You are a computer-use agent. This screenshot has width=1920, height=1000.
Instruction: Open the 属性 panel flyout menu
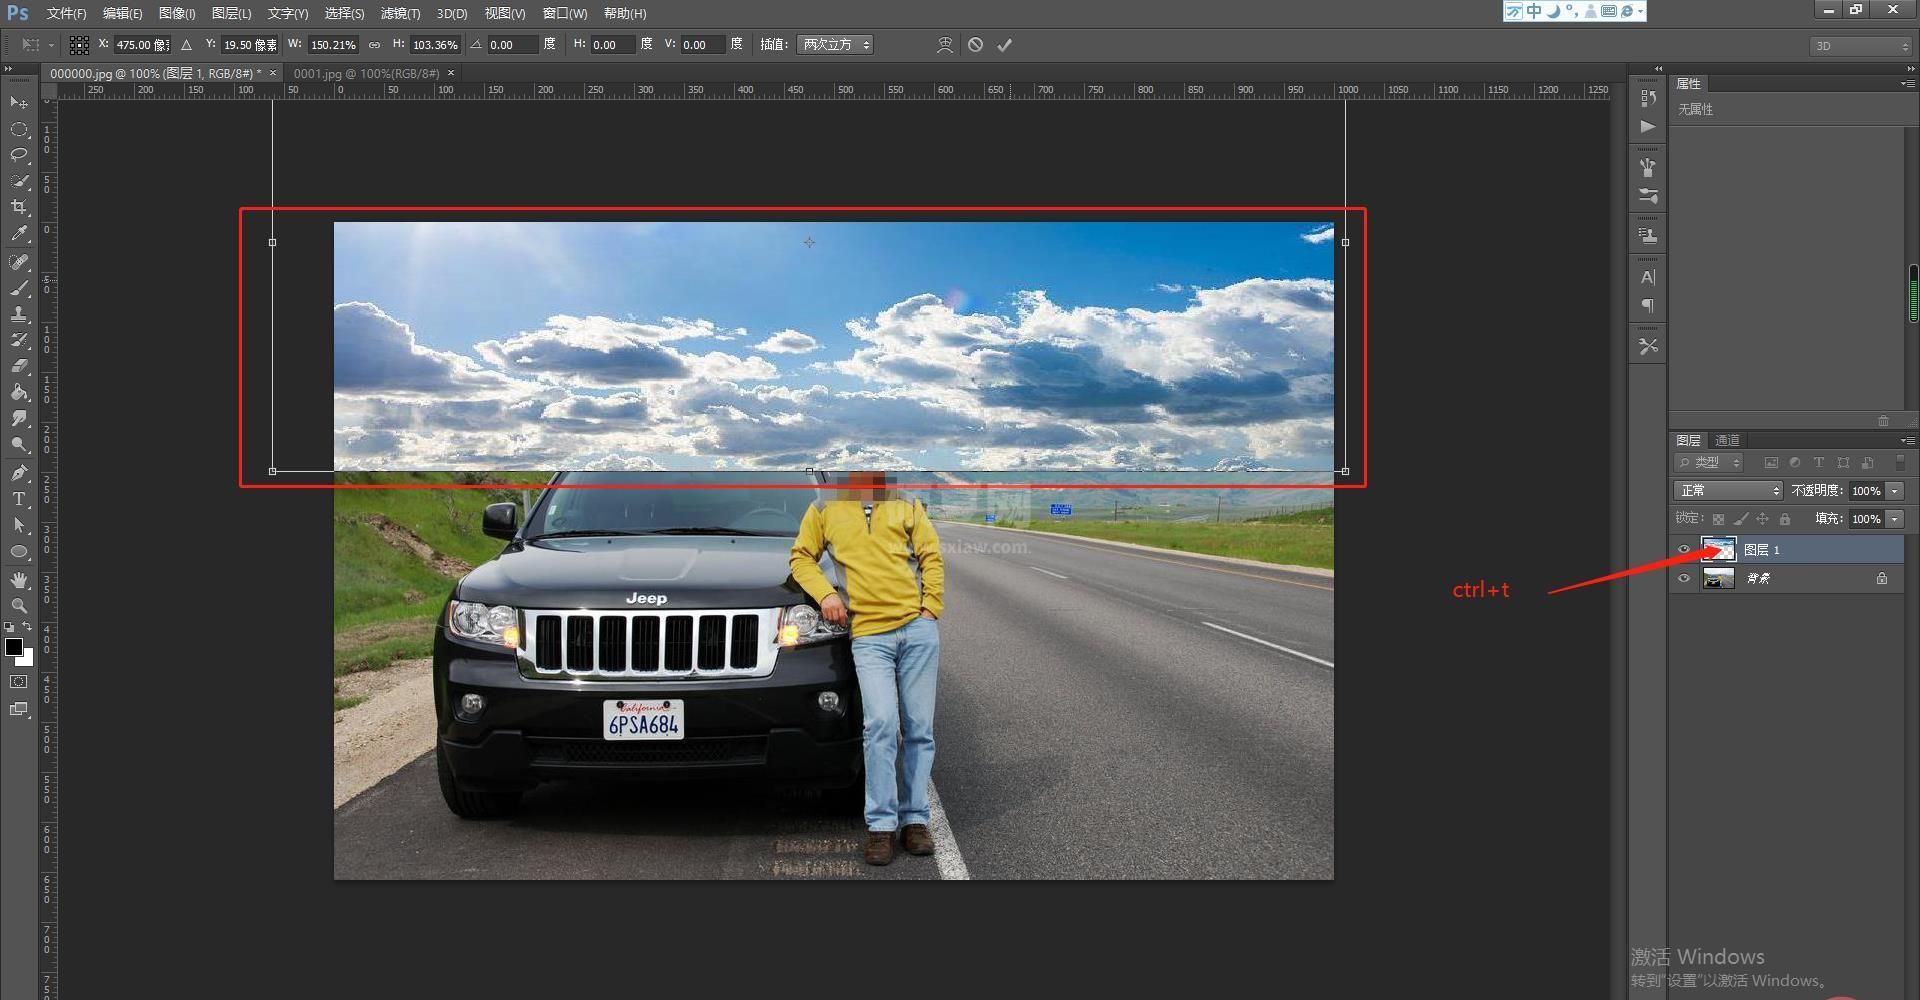[1907, 84]
